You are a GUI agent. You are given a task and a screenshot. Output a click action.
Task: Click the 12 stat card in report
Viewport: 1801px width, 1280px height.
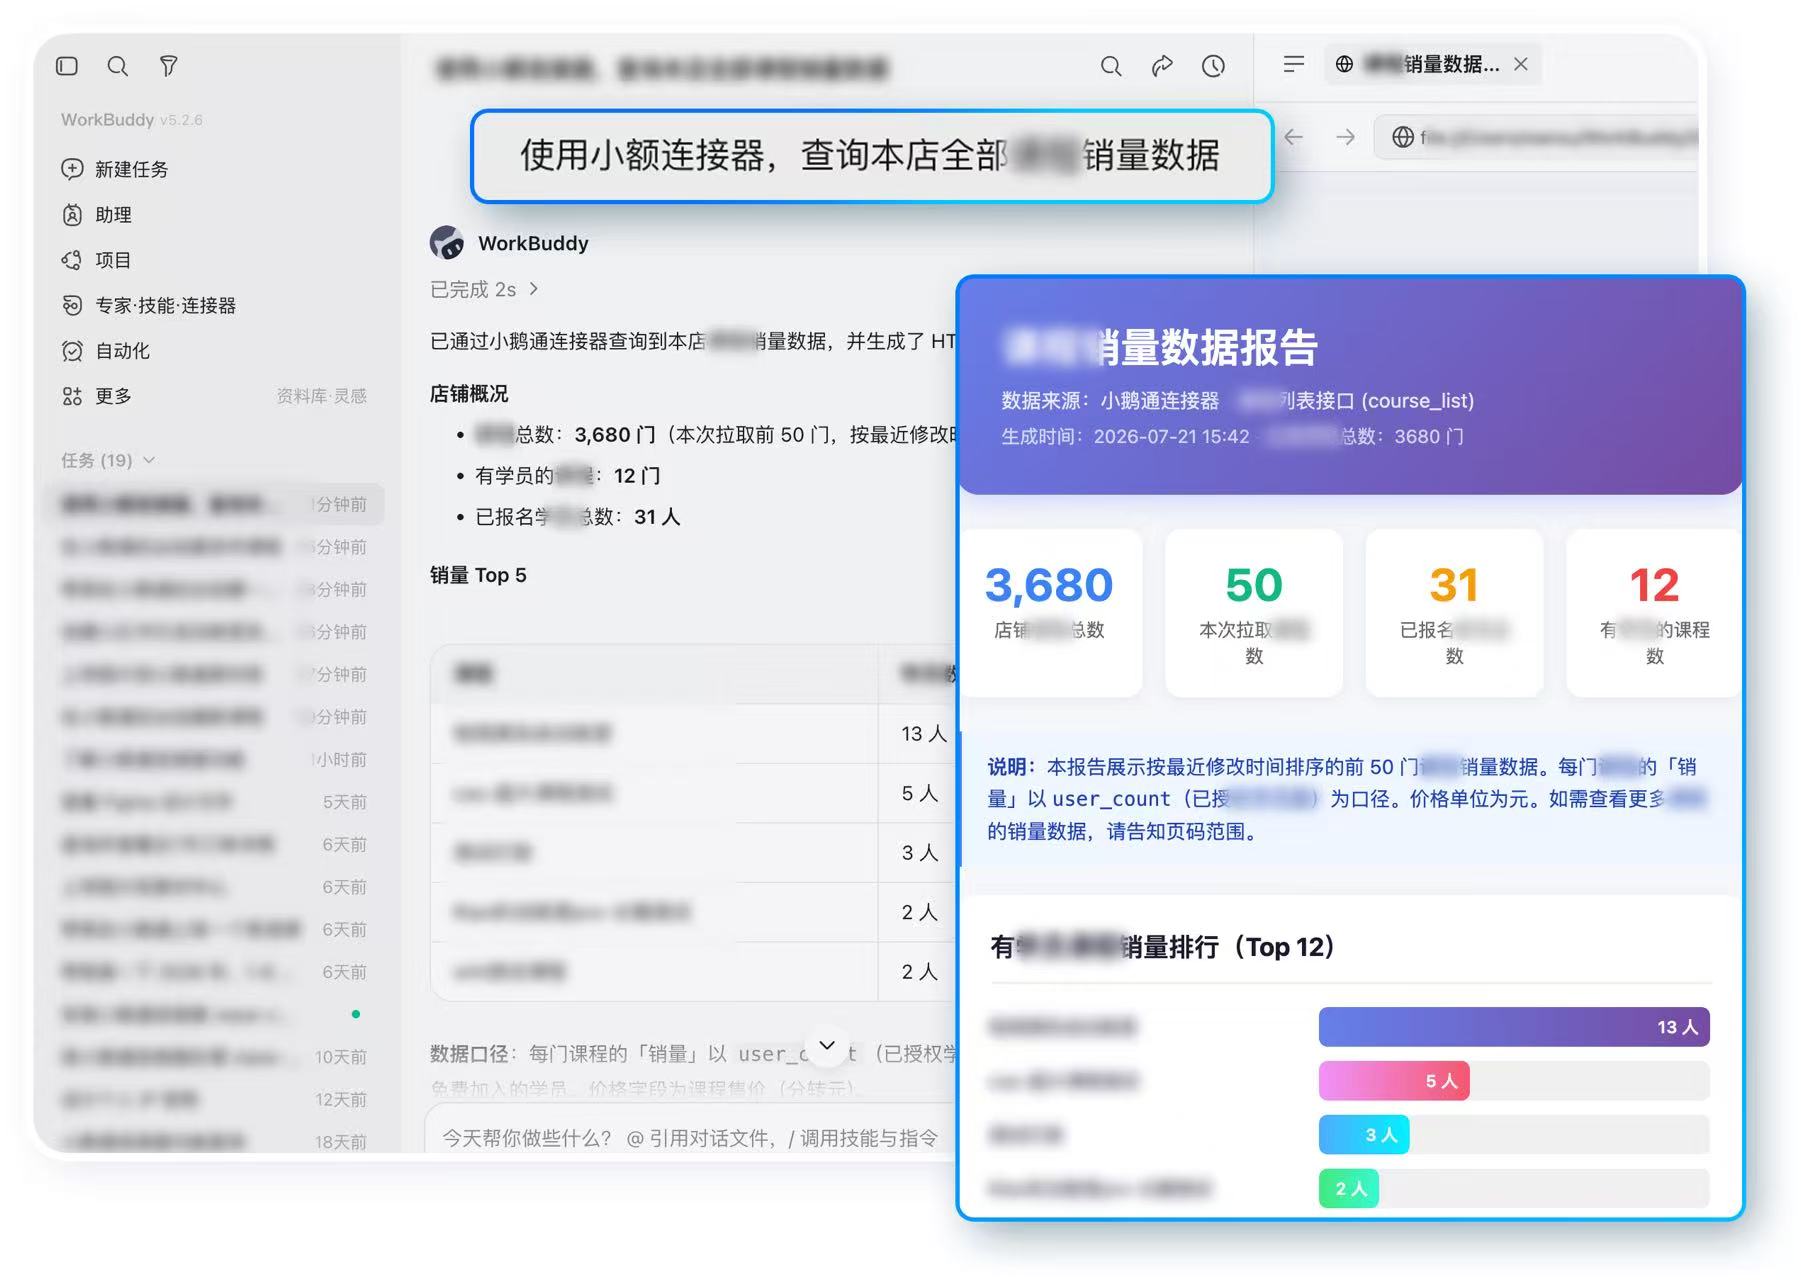pos(1654,612)
